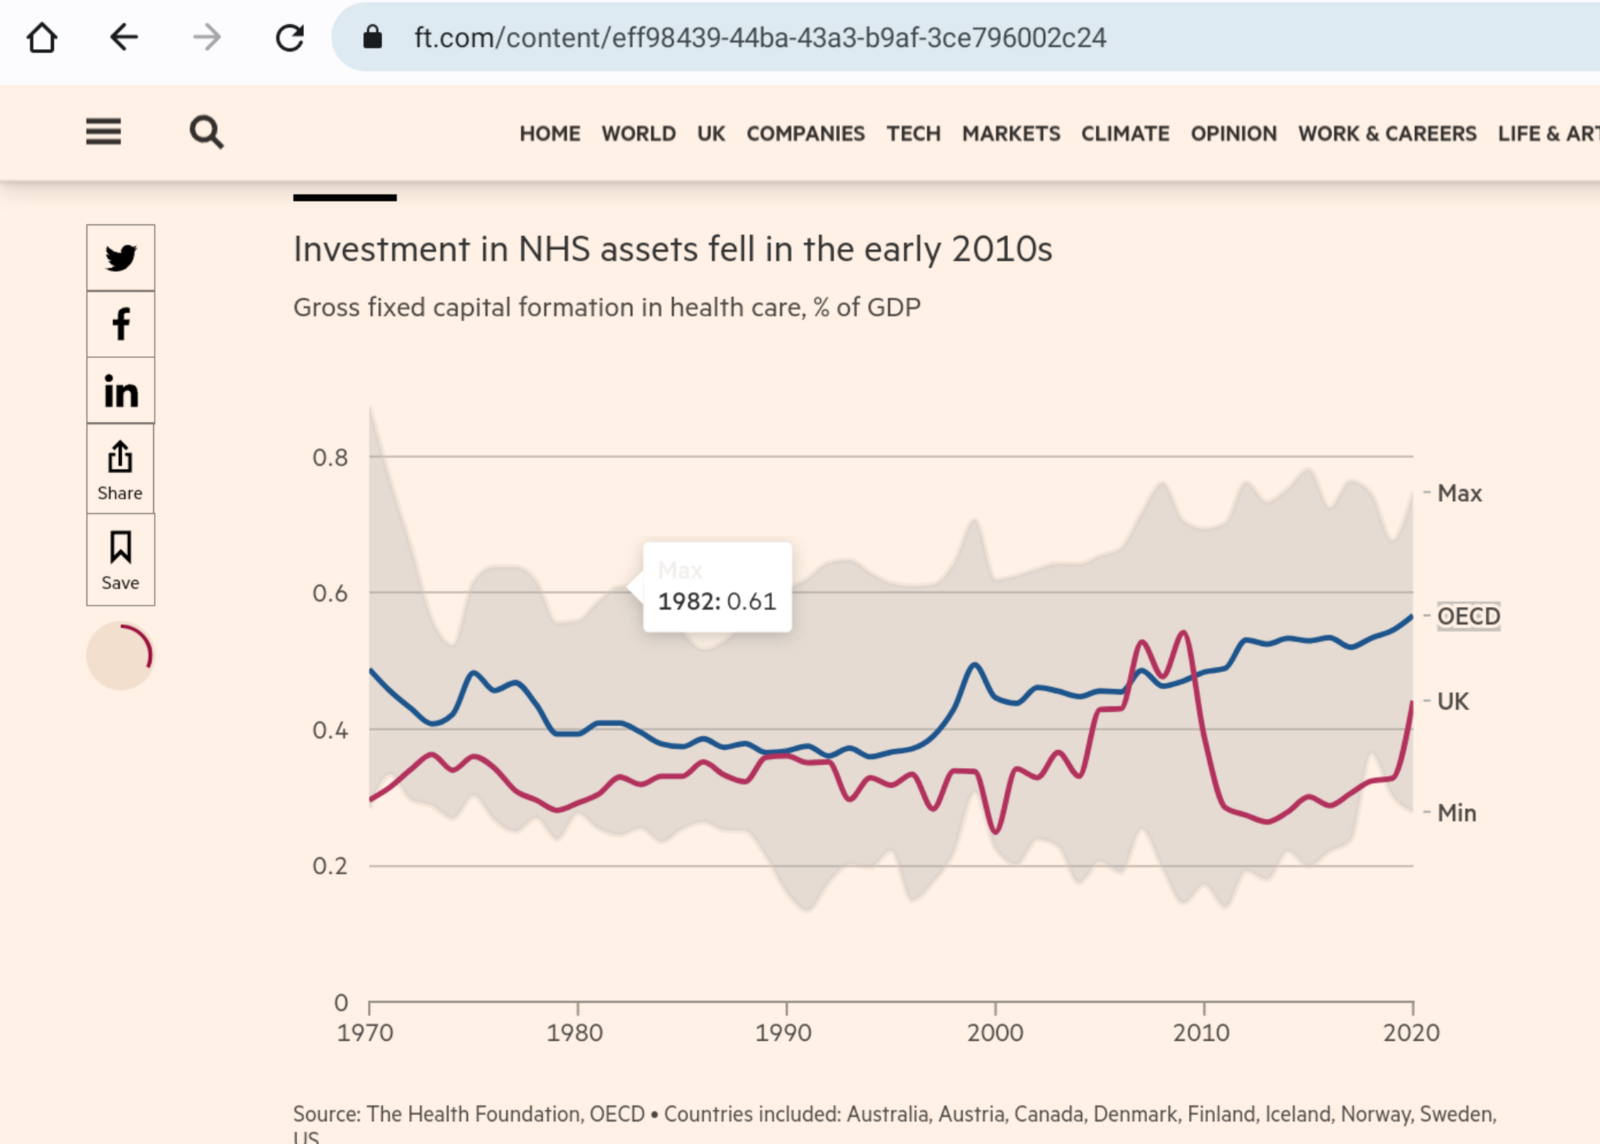Go to the Opinion section
This screenshot has height=1144, width=1600.
click(1233, 134)
